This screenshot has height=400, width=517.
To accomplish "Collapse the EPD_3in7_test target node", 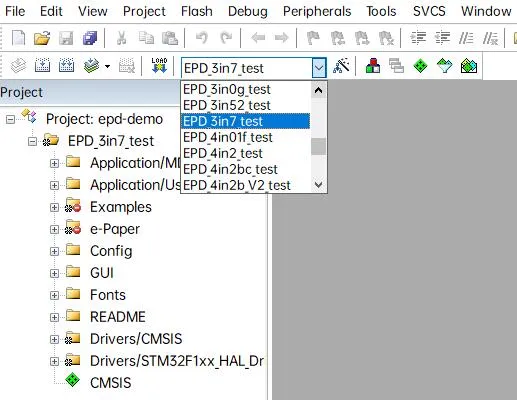I will click(x=32, y=142).
